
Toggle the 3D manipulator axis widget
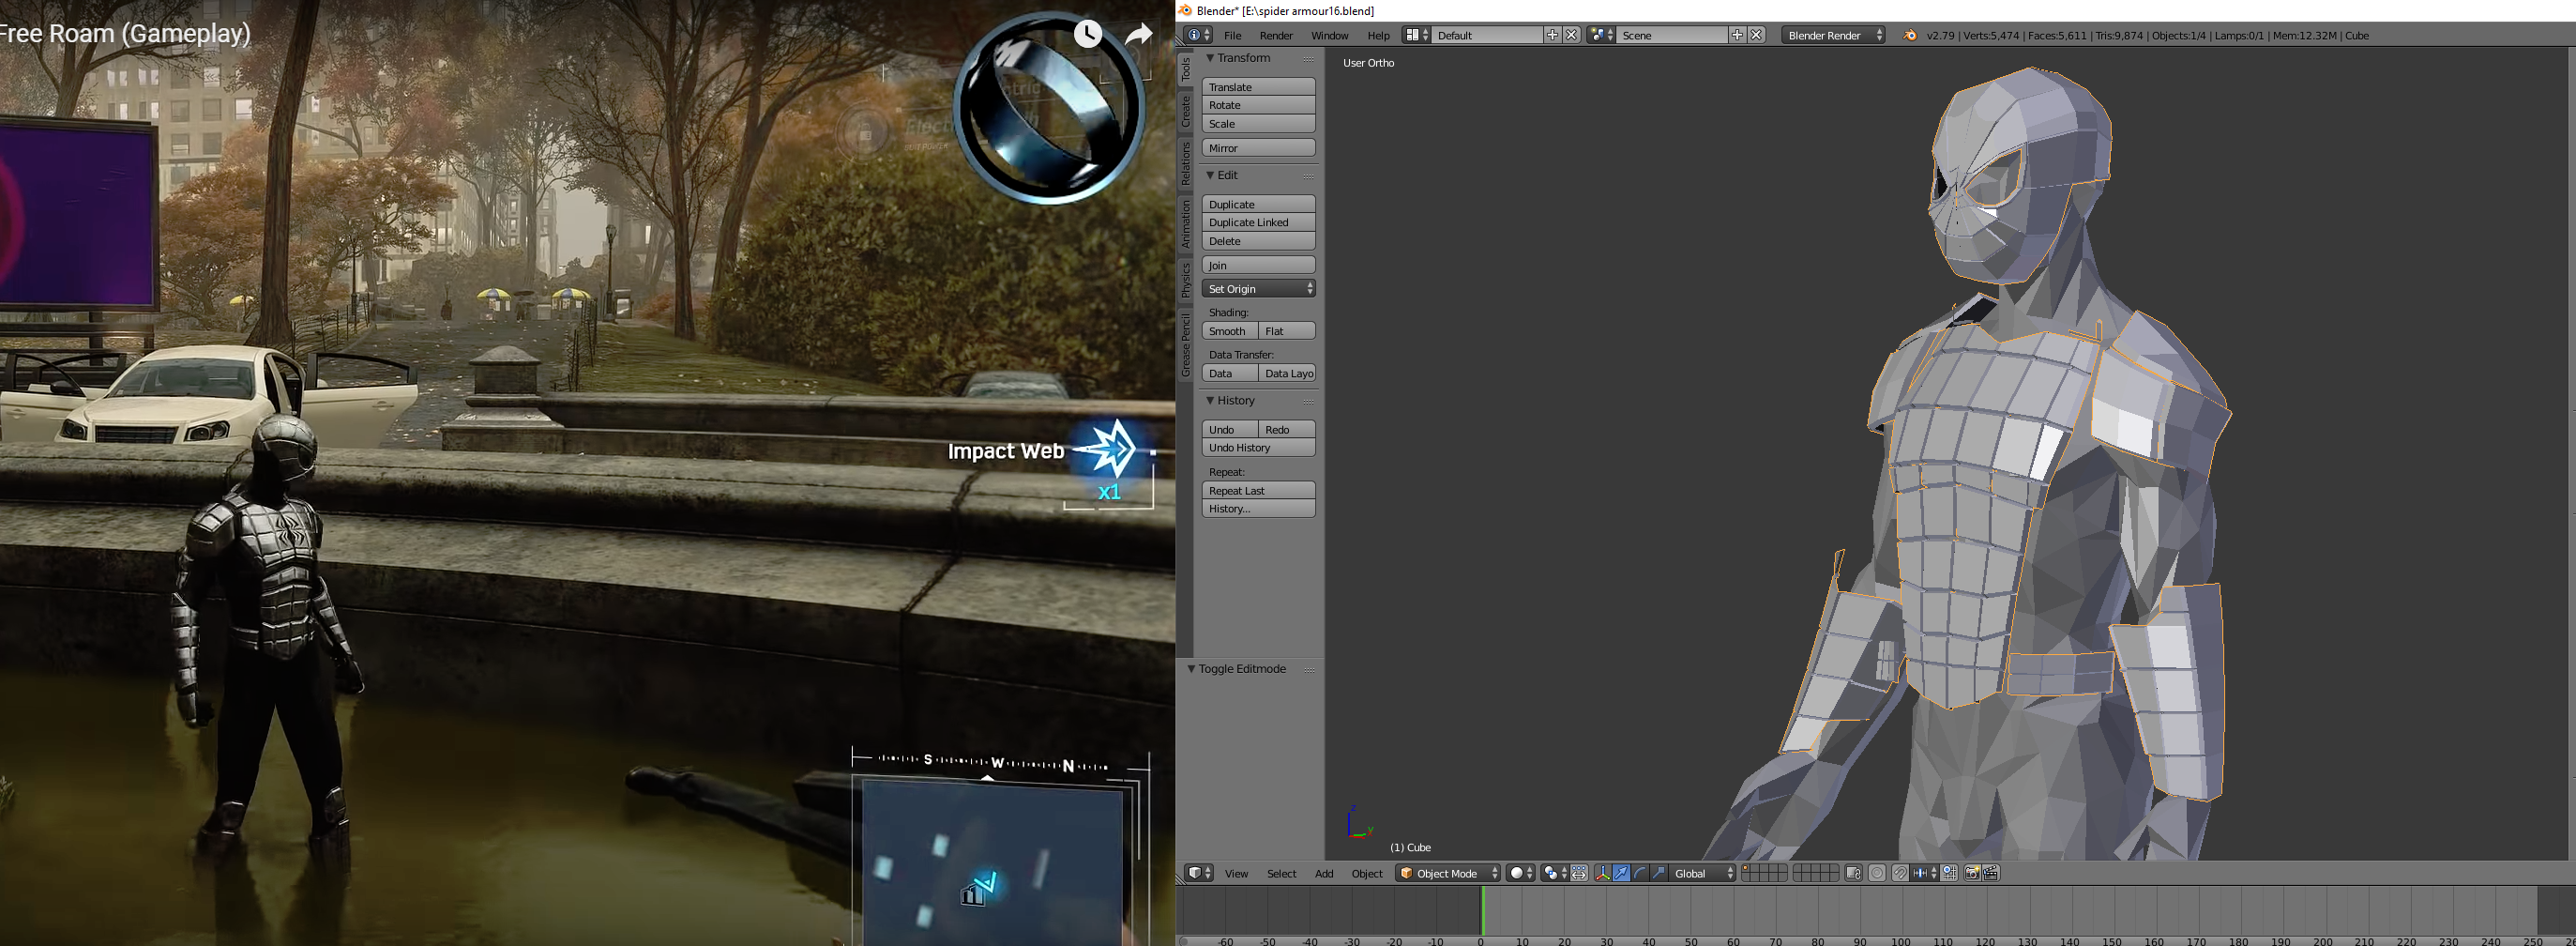(1604, 873)
